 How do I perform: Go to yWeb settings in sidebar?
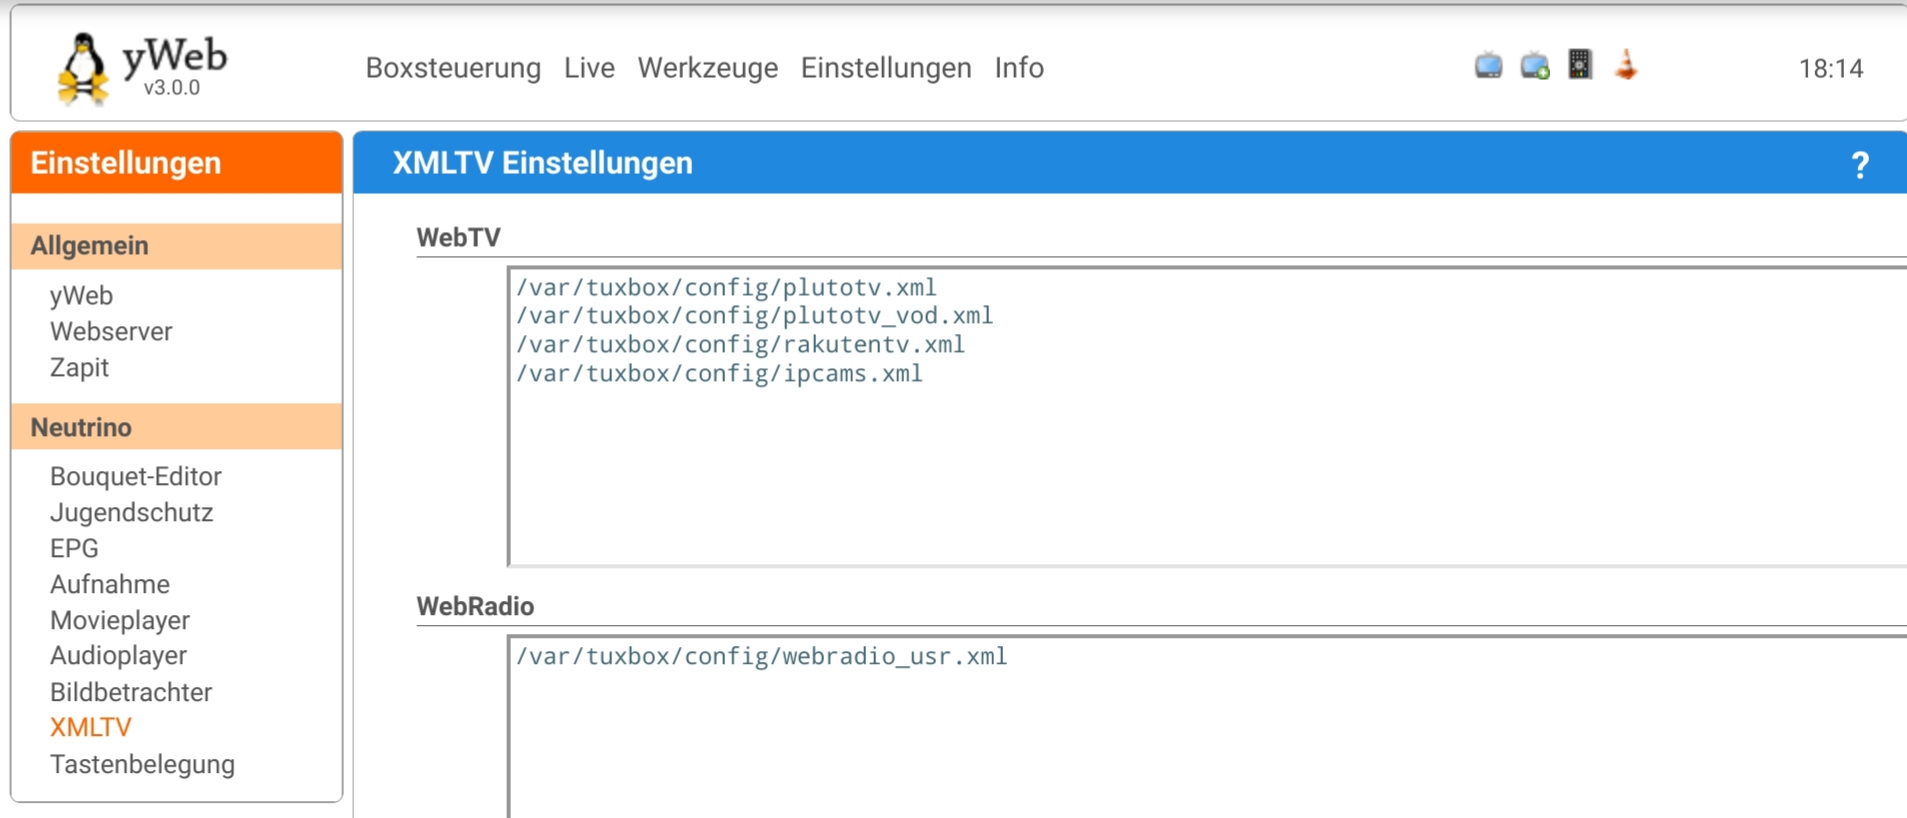[81, 296]
